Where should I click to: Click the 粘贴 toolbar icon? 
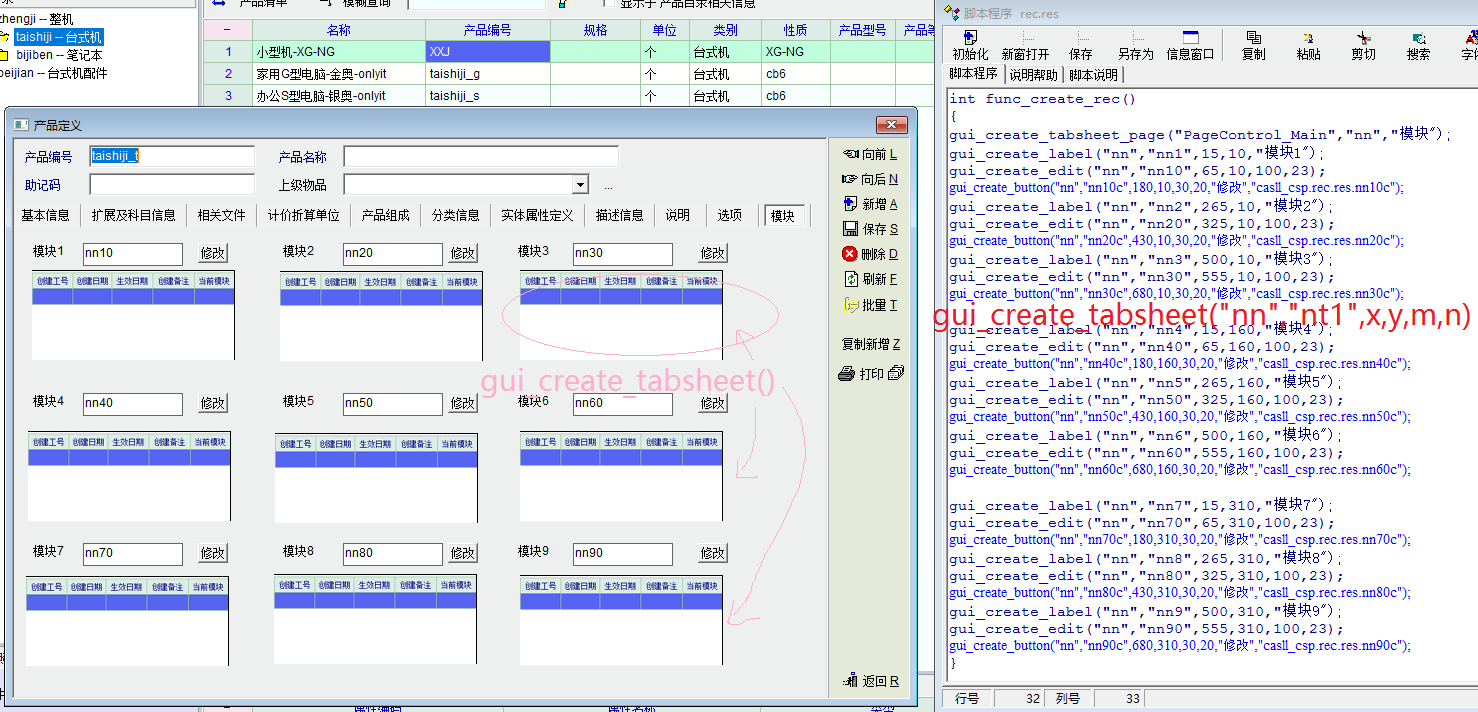coord(1308,38)
